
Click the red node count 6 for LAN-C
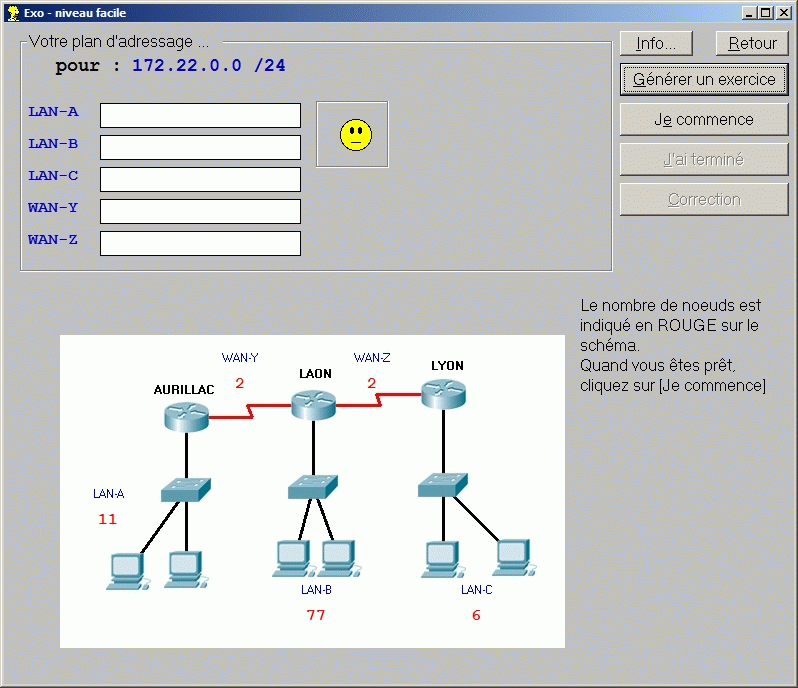(x=476, y=615)
